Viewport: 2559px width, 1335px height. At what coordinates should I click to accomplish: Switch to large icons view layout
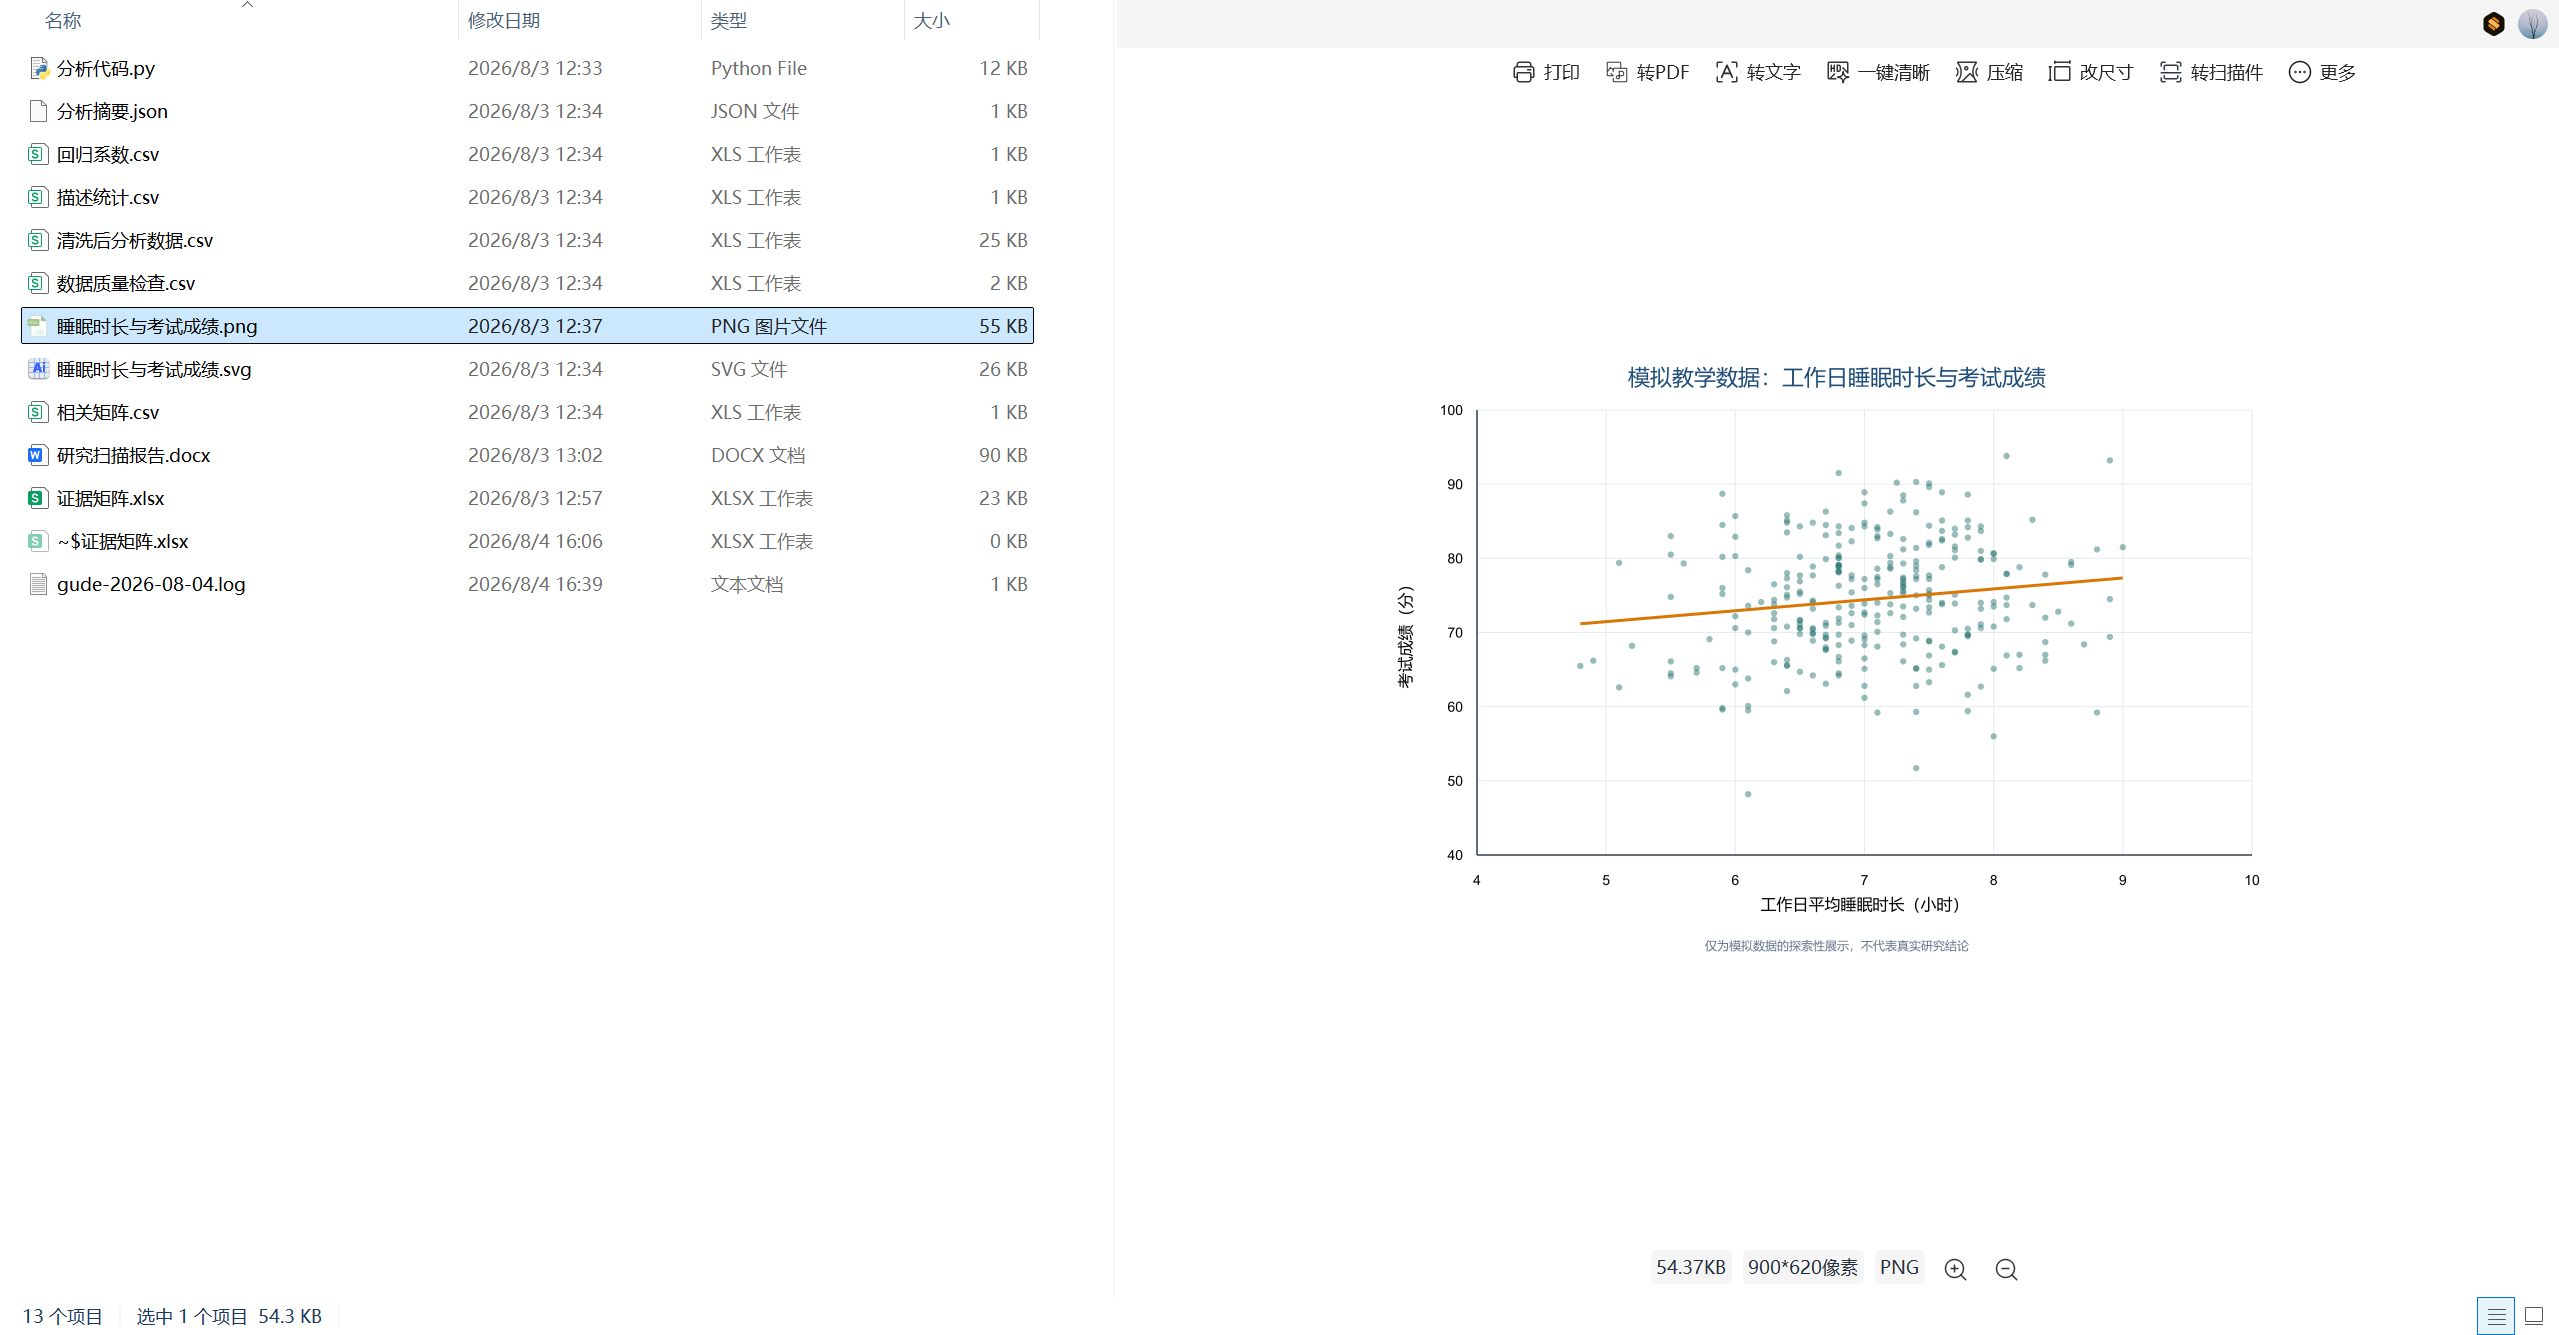[2534, 1316]
